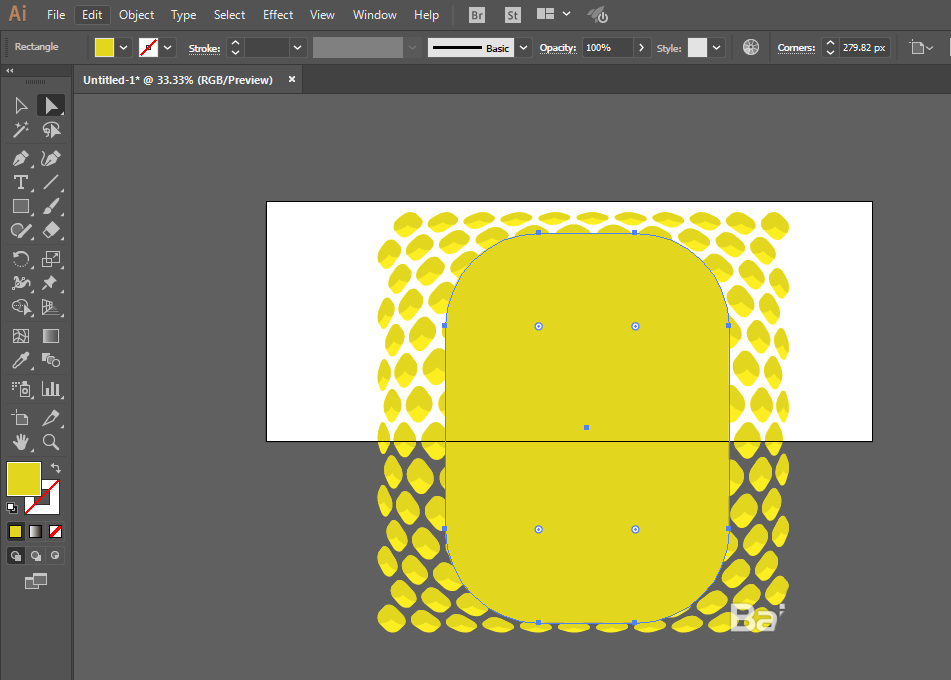Select the Type tool
This screenshot has height=680, width=951.
21,182
